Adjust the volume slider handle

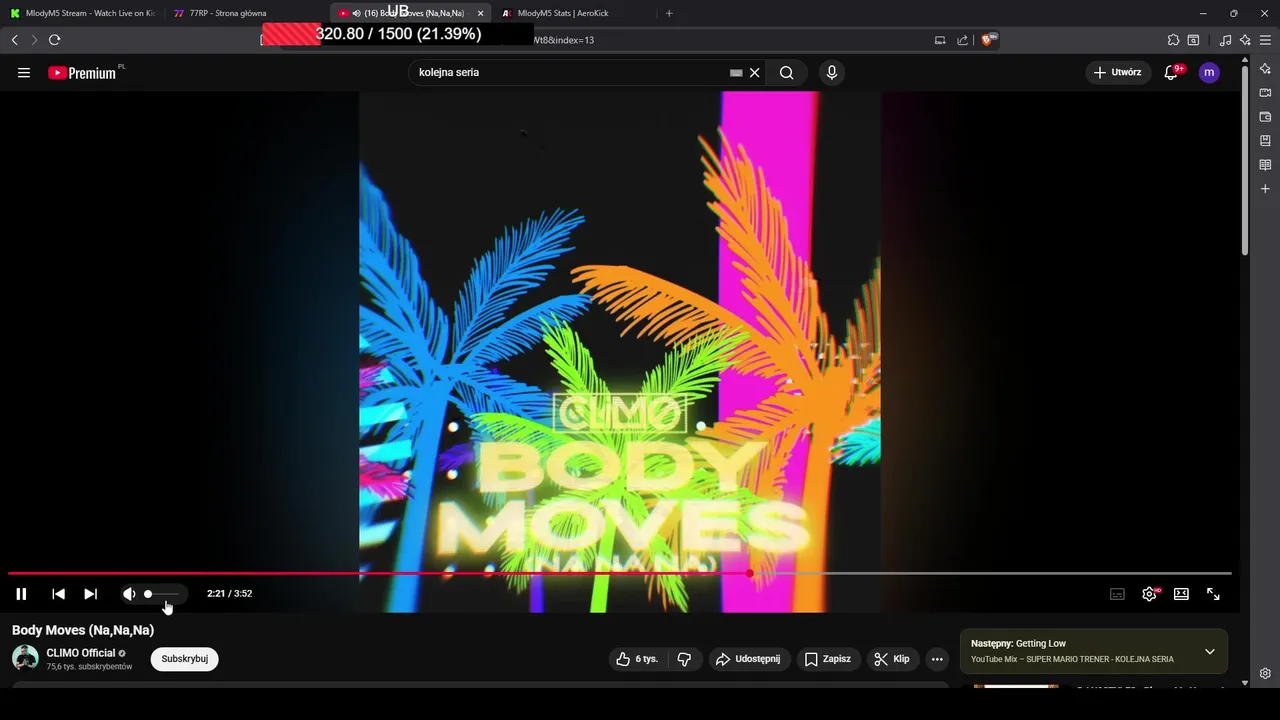[148, 594]
